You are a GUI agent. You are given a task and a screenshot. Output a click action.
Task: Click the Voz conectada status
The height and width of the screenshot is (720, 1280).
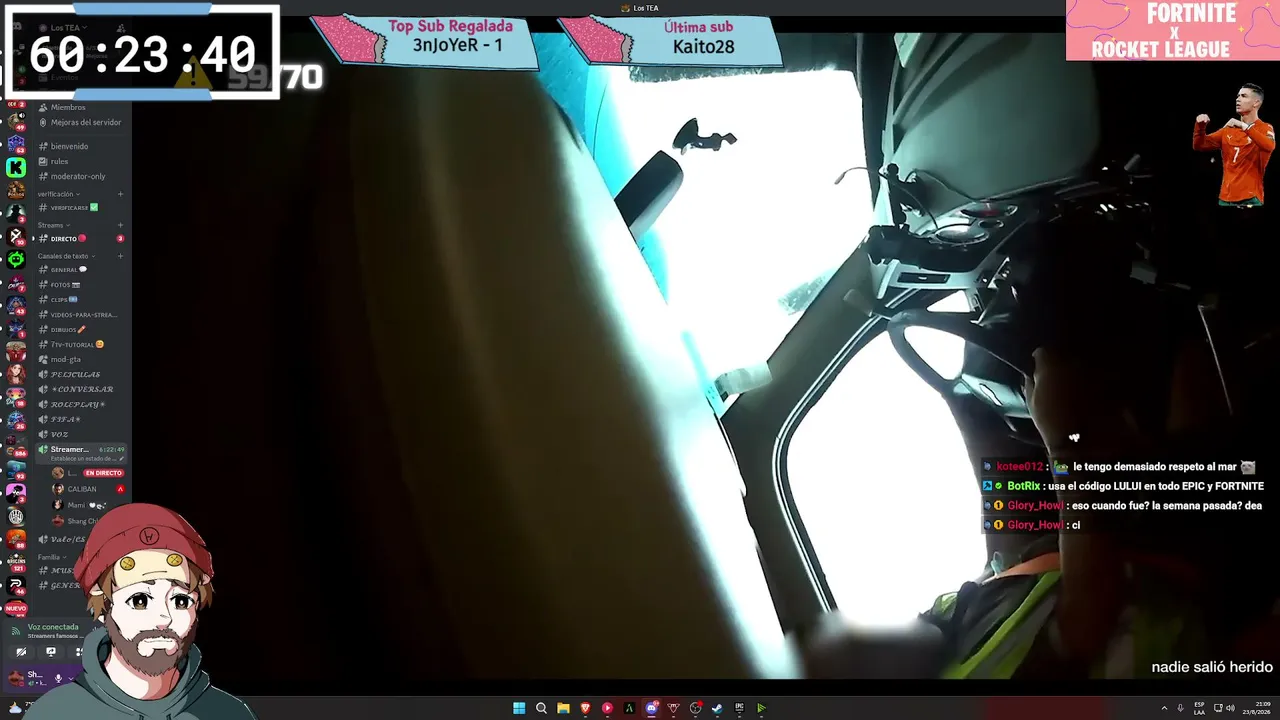(53, 627)
